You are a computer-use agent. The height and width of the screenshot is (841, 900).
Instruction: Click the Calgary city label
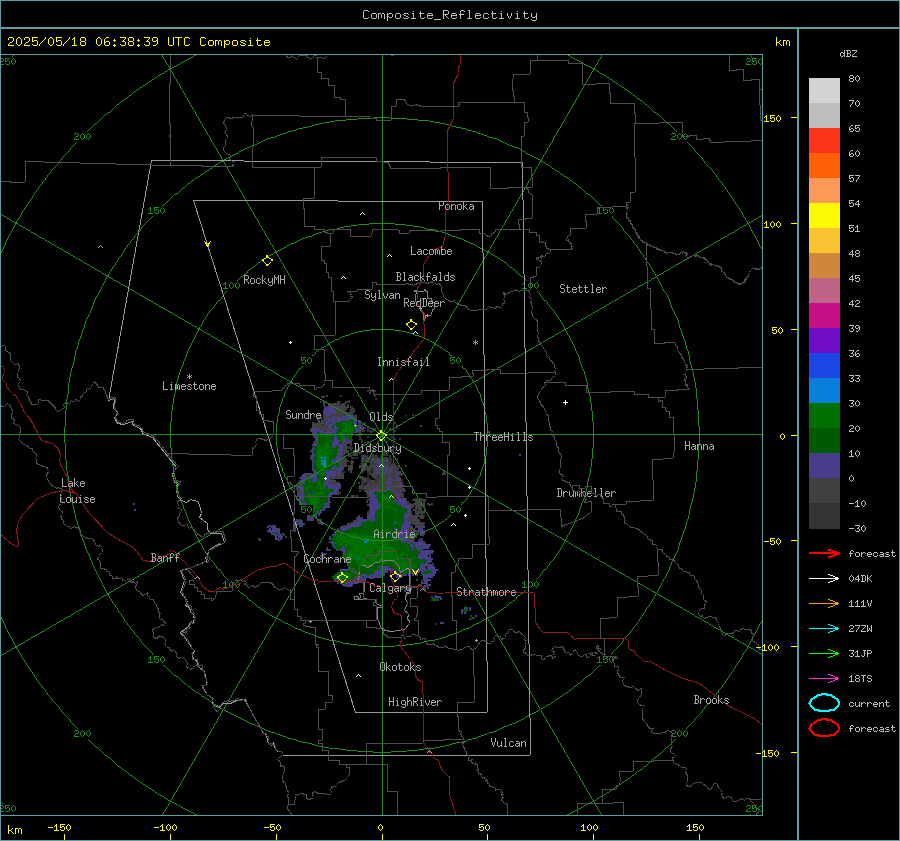[x=390, y=588]
